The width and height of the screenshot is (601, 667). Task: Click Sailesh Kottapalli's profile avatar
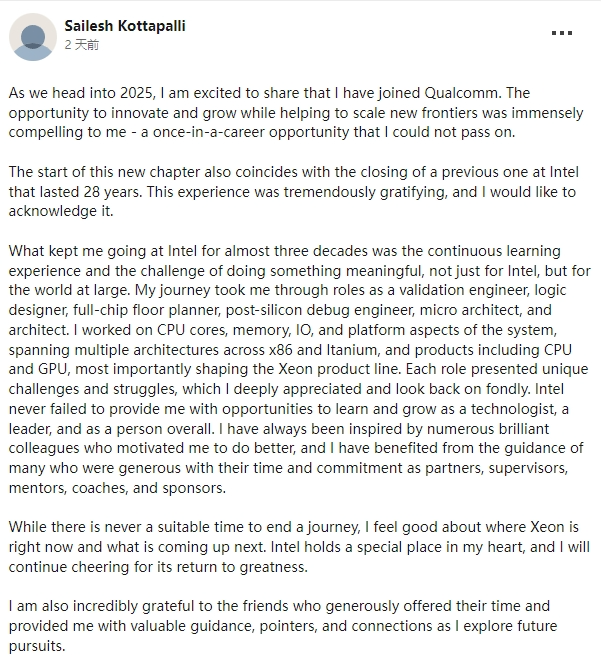[33, 37]
